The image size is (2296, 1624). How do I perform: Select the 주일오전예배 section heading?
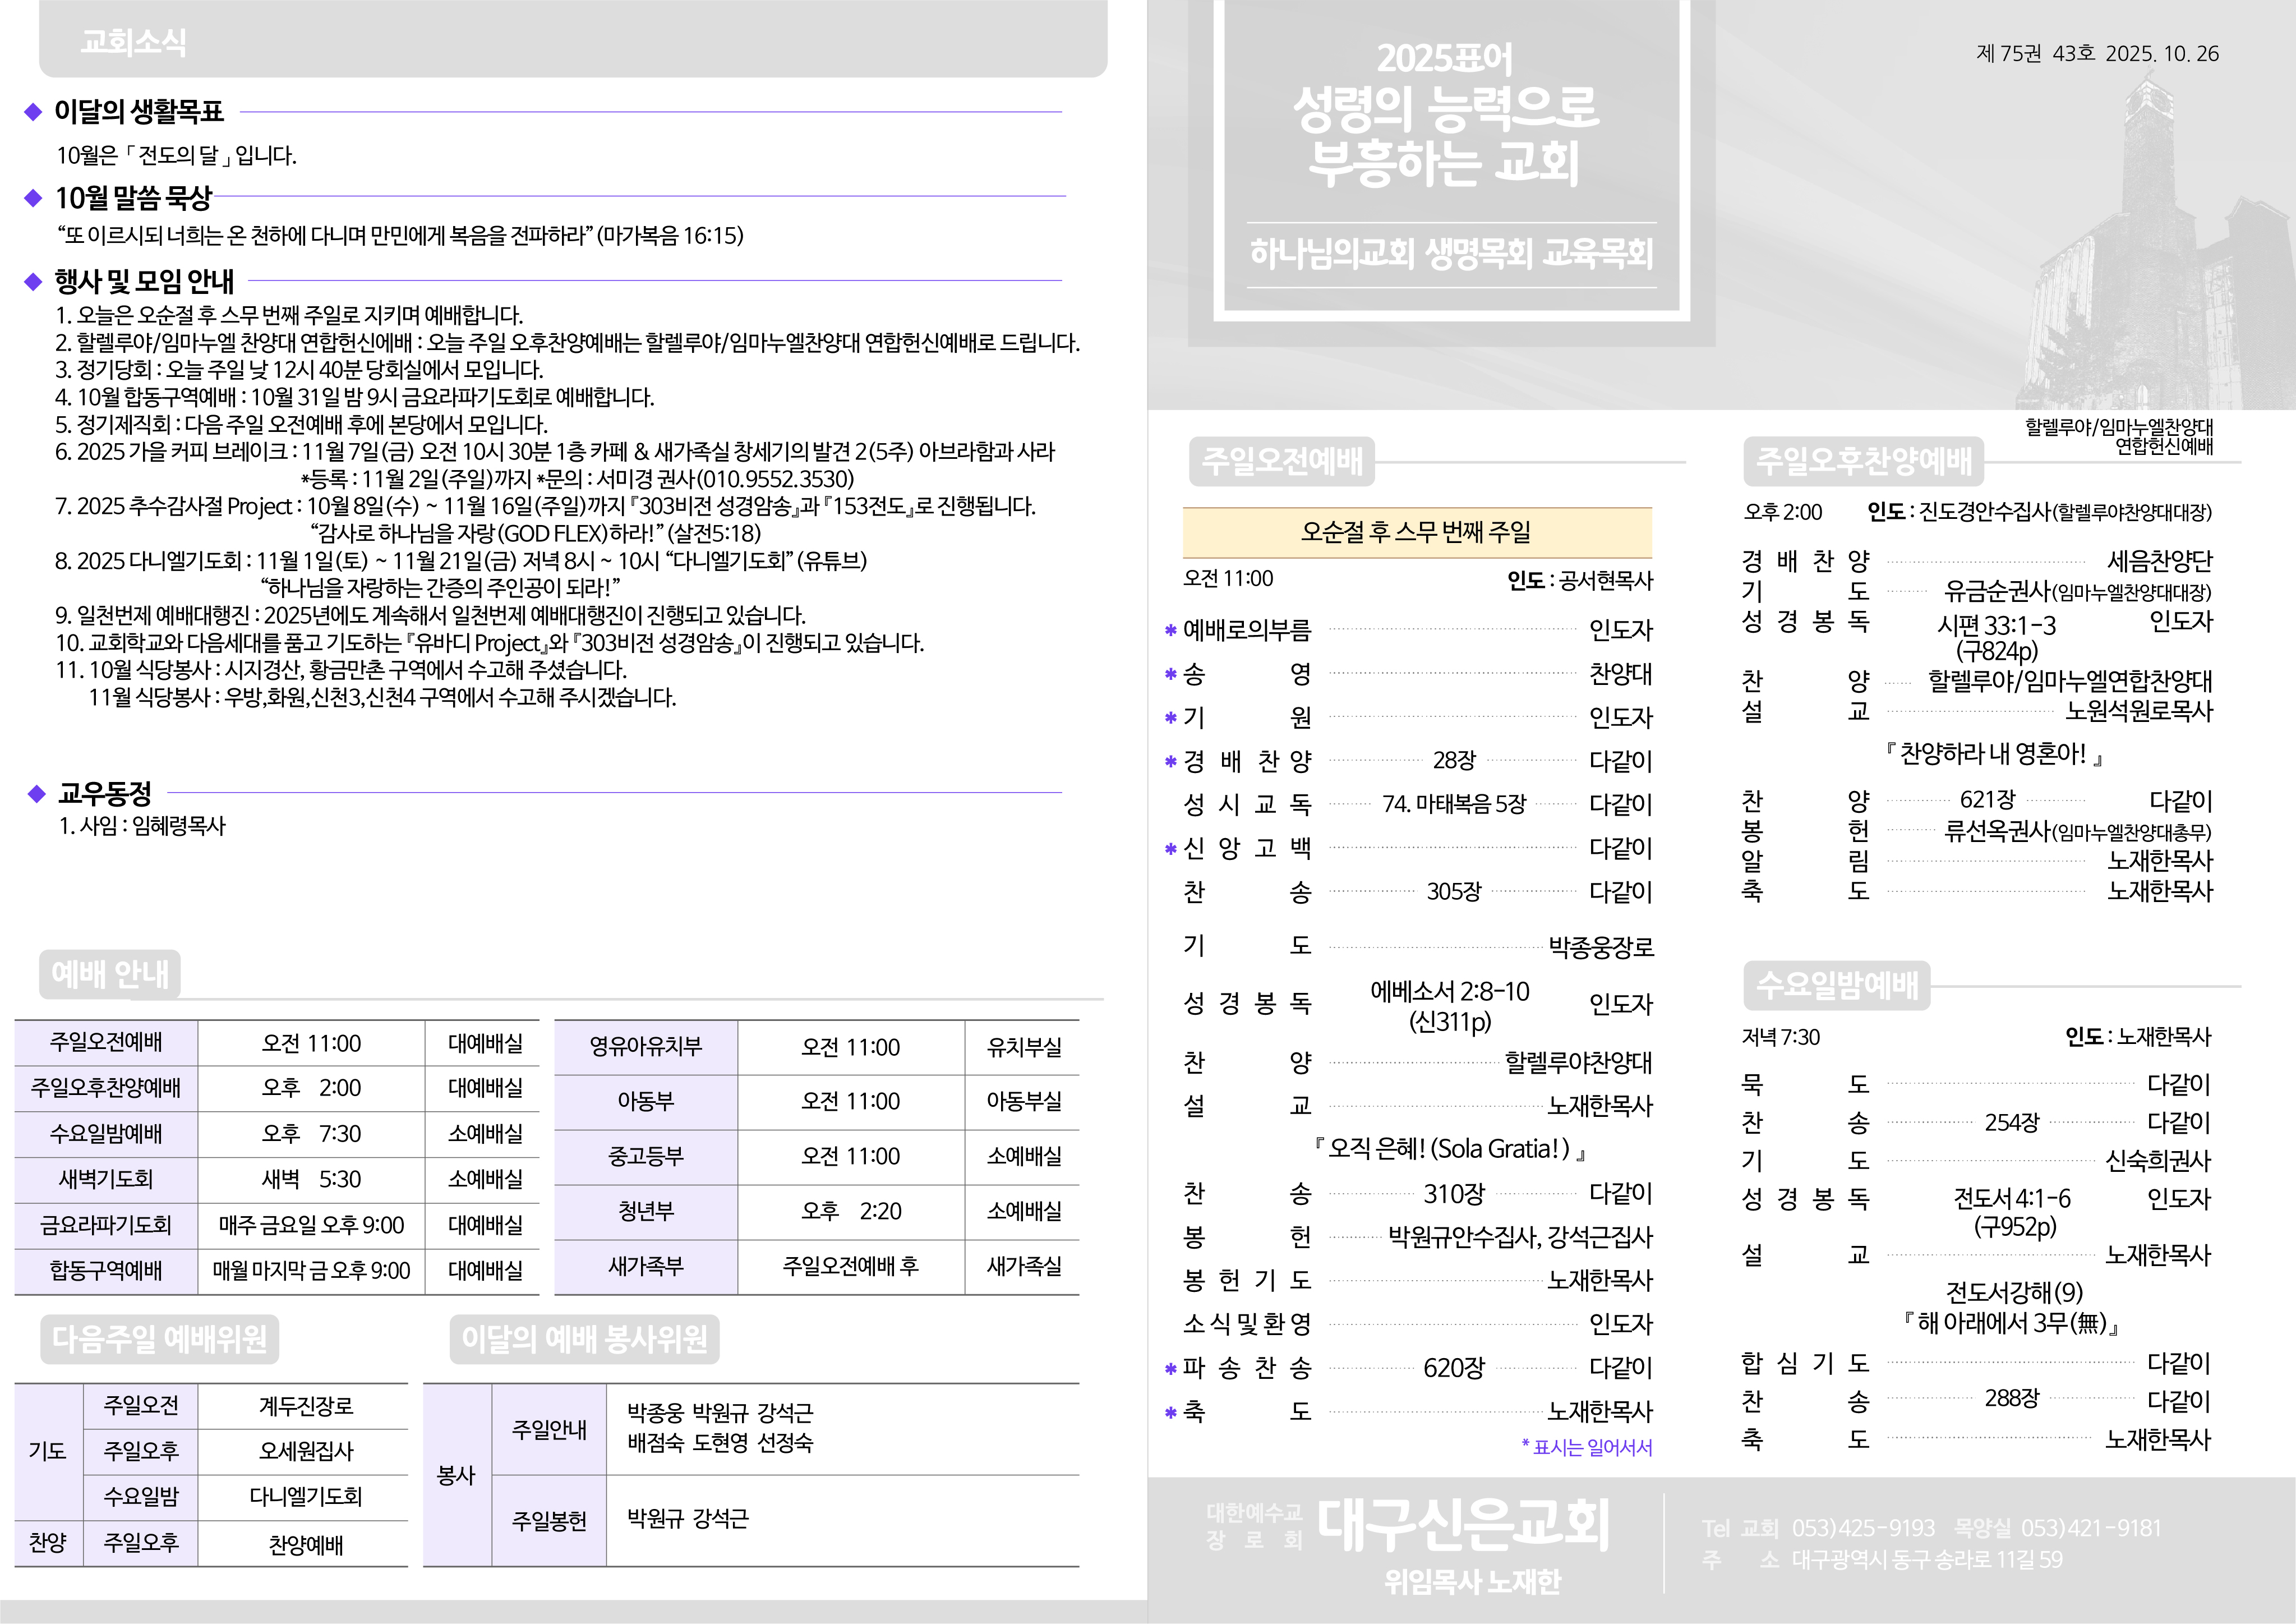(1281, 461)
